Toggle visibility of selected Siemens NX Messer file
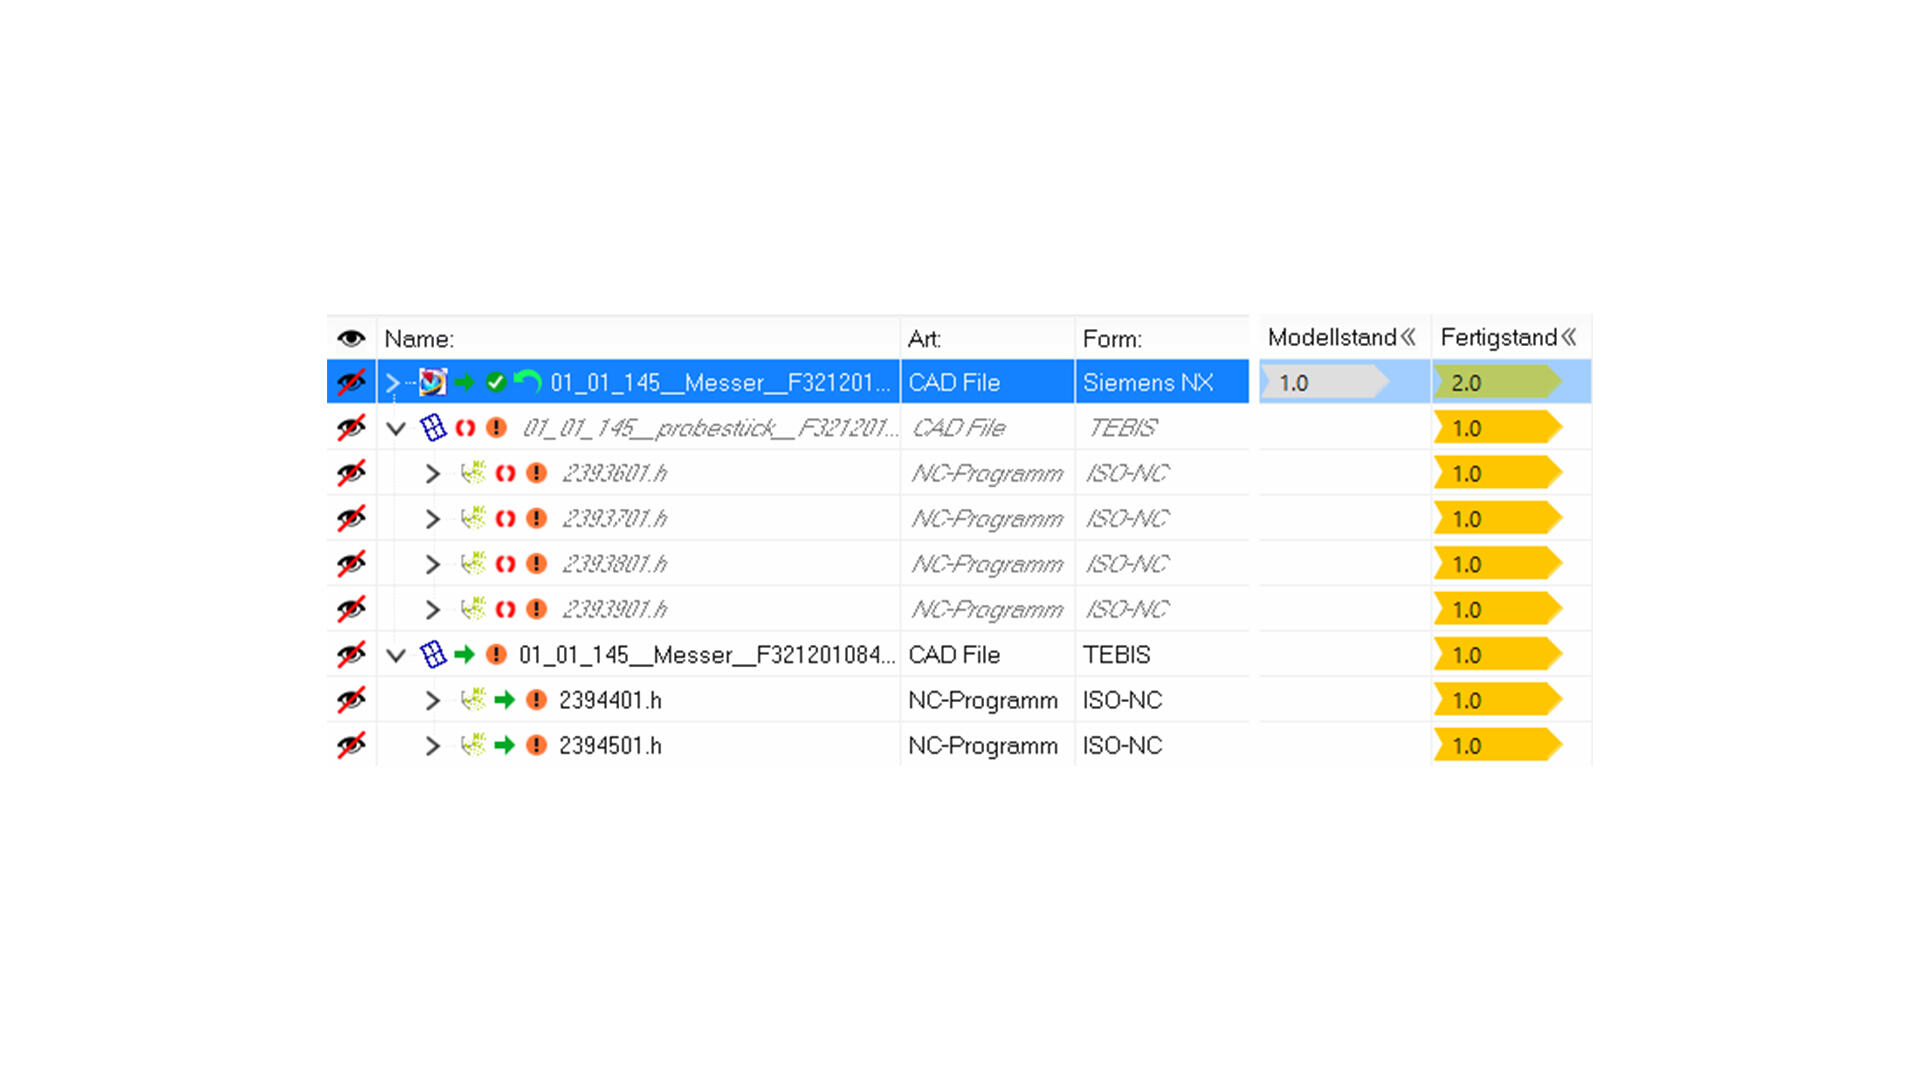Image resolution: width=1920 pixels, height=1080 pixels. pyautogui.click(x=351, y=382)
